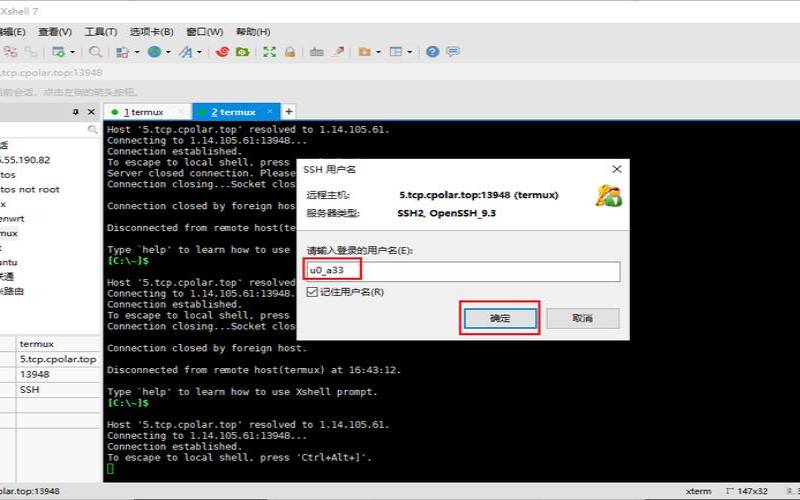The image size is (800, 500).
Task: Launch Xftp with the red swirl icon
Action: click(222, 52)
